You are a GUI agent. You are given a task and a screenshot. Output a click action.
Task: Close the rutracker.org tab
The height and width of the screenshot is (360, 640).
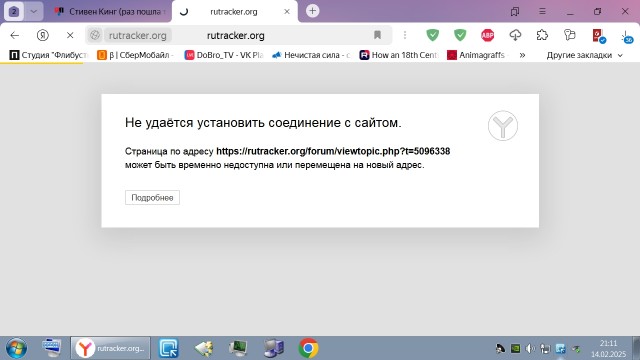[287, 11]
